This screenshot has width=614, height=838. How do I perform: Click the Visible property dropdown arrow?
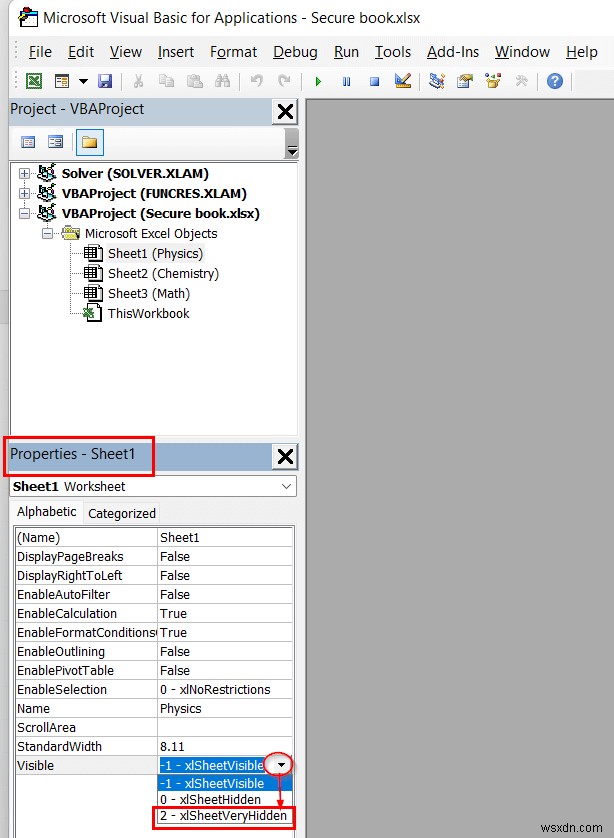pos(281,765)
